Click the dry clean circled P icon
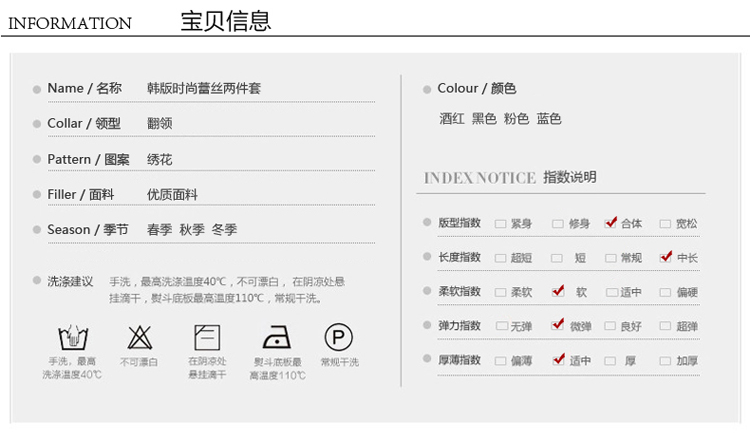The height and width of the screenshot is (435, 750). point(339,336)
